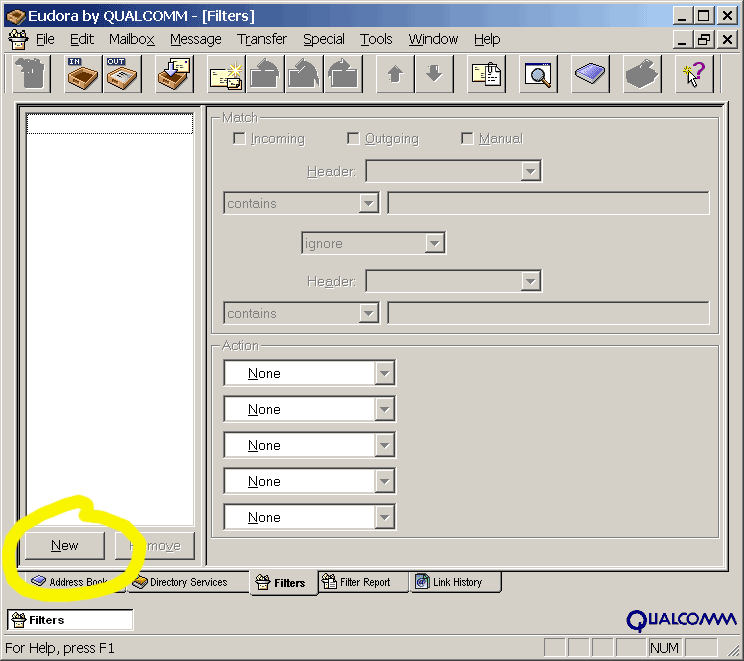Click the up arrow toolbar icon

click(395, 74)
